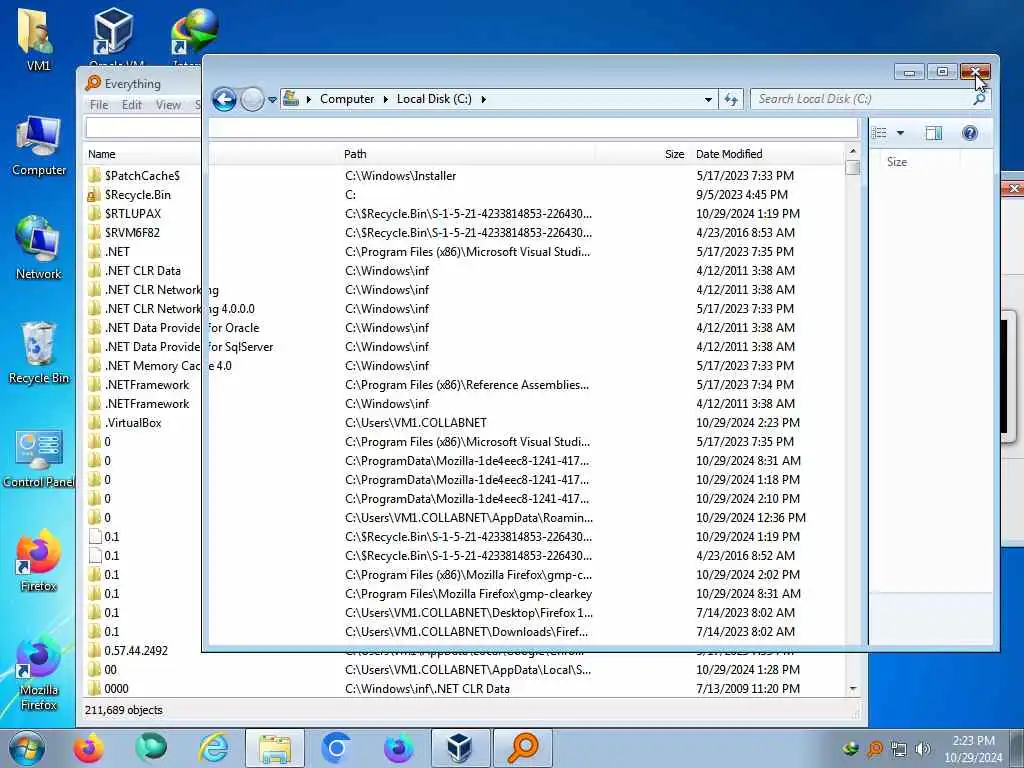1024x768 pixels.
Task: Open recent locations dropdown next to Forward
Action: [x=272, y=99]
